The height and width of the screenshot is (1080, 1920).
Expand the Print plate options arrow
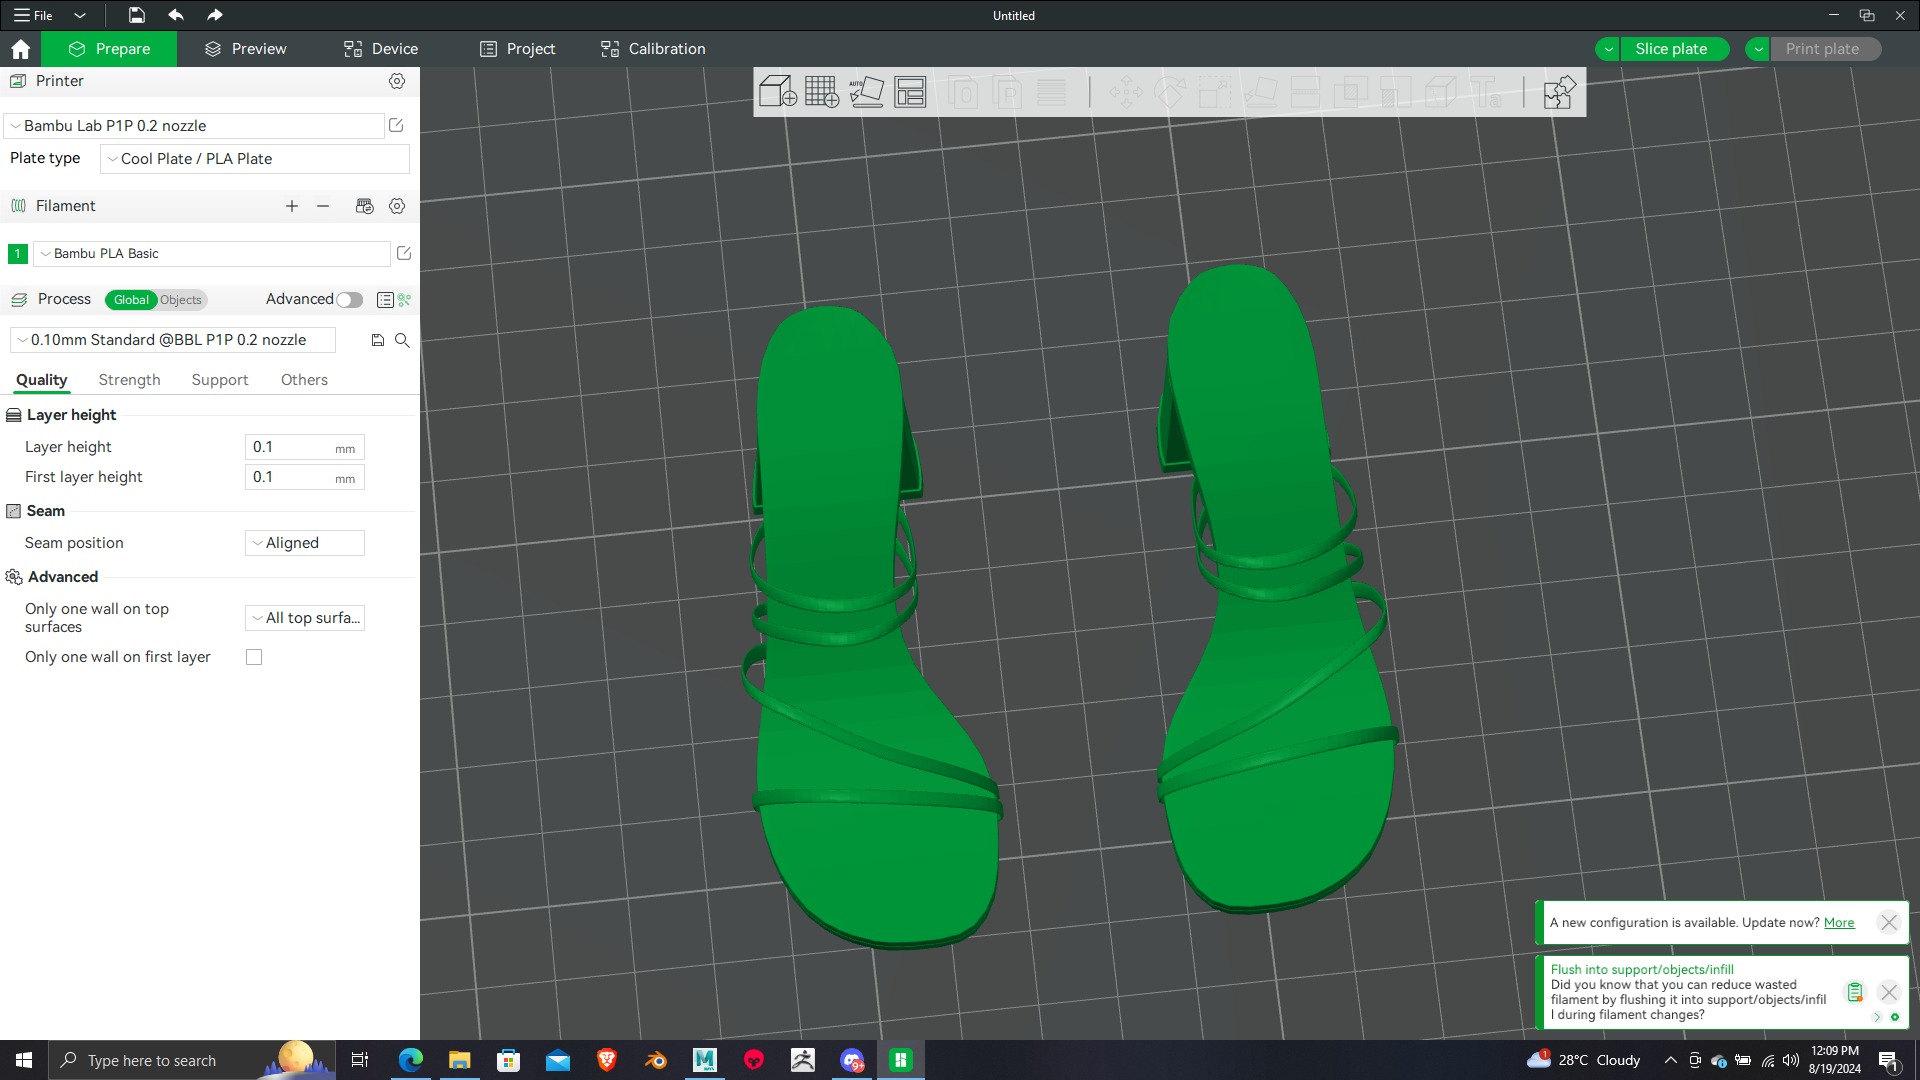1758,49
